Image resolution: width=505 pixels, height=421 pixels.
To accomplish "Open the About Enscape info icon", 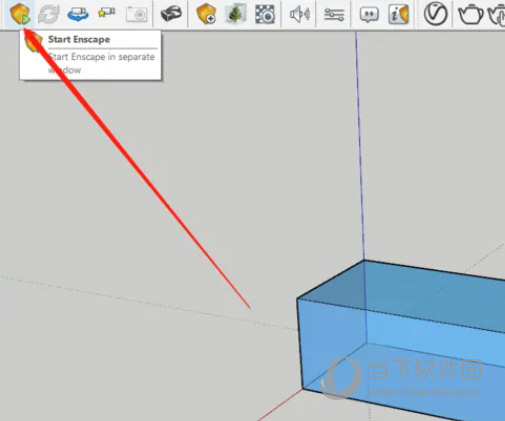I will pos(398,14).
